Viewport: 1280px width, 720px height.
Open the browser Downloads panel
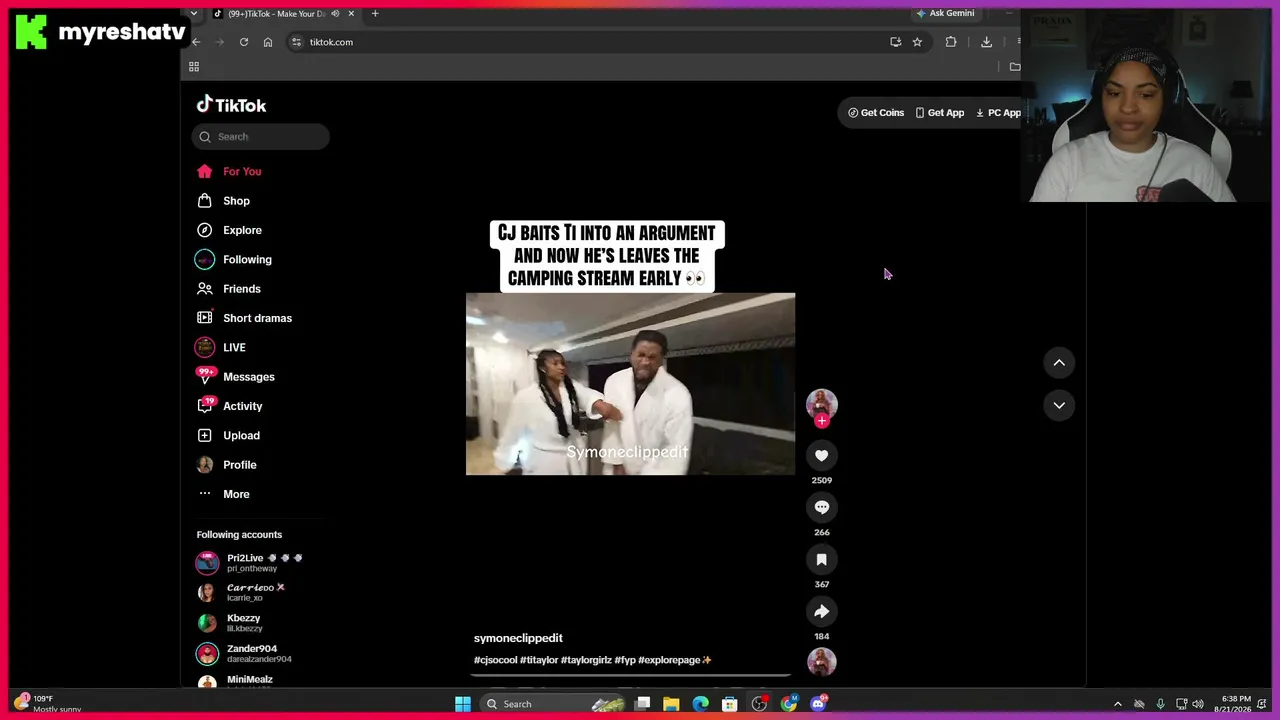[986, 42]
